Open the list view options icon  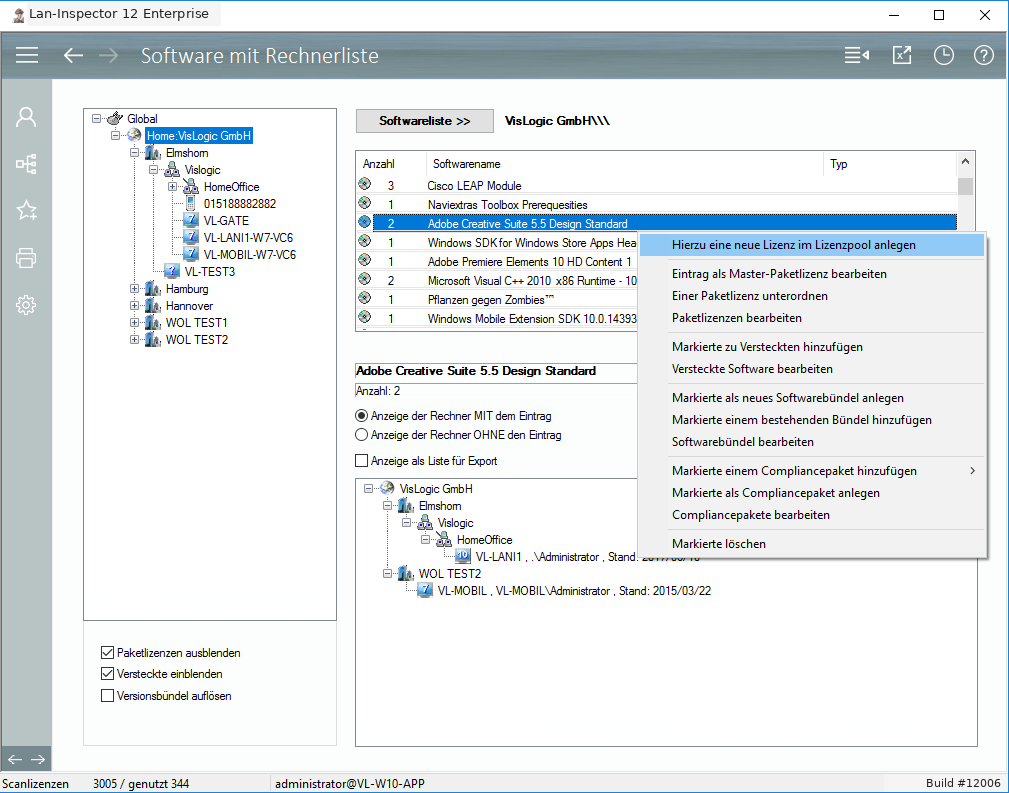coord(856,55)
